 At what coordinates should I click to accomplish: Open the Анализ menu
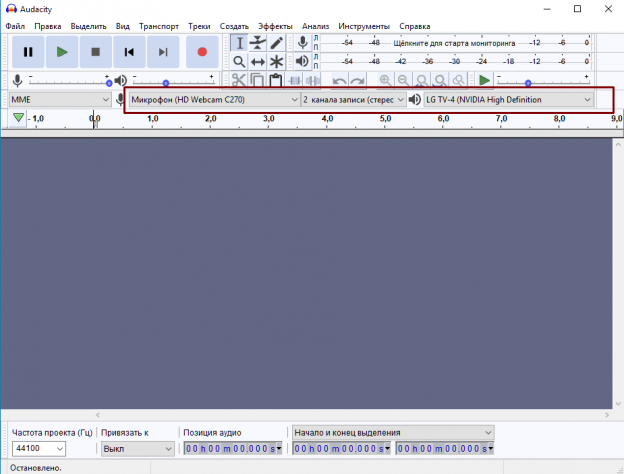click(316, 26)
